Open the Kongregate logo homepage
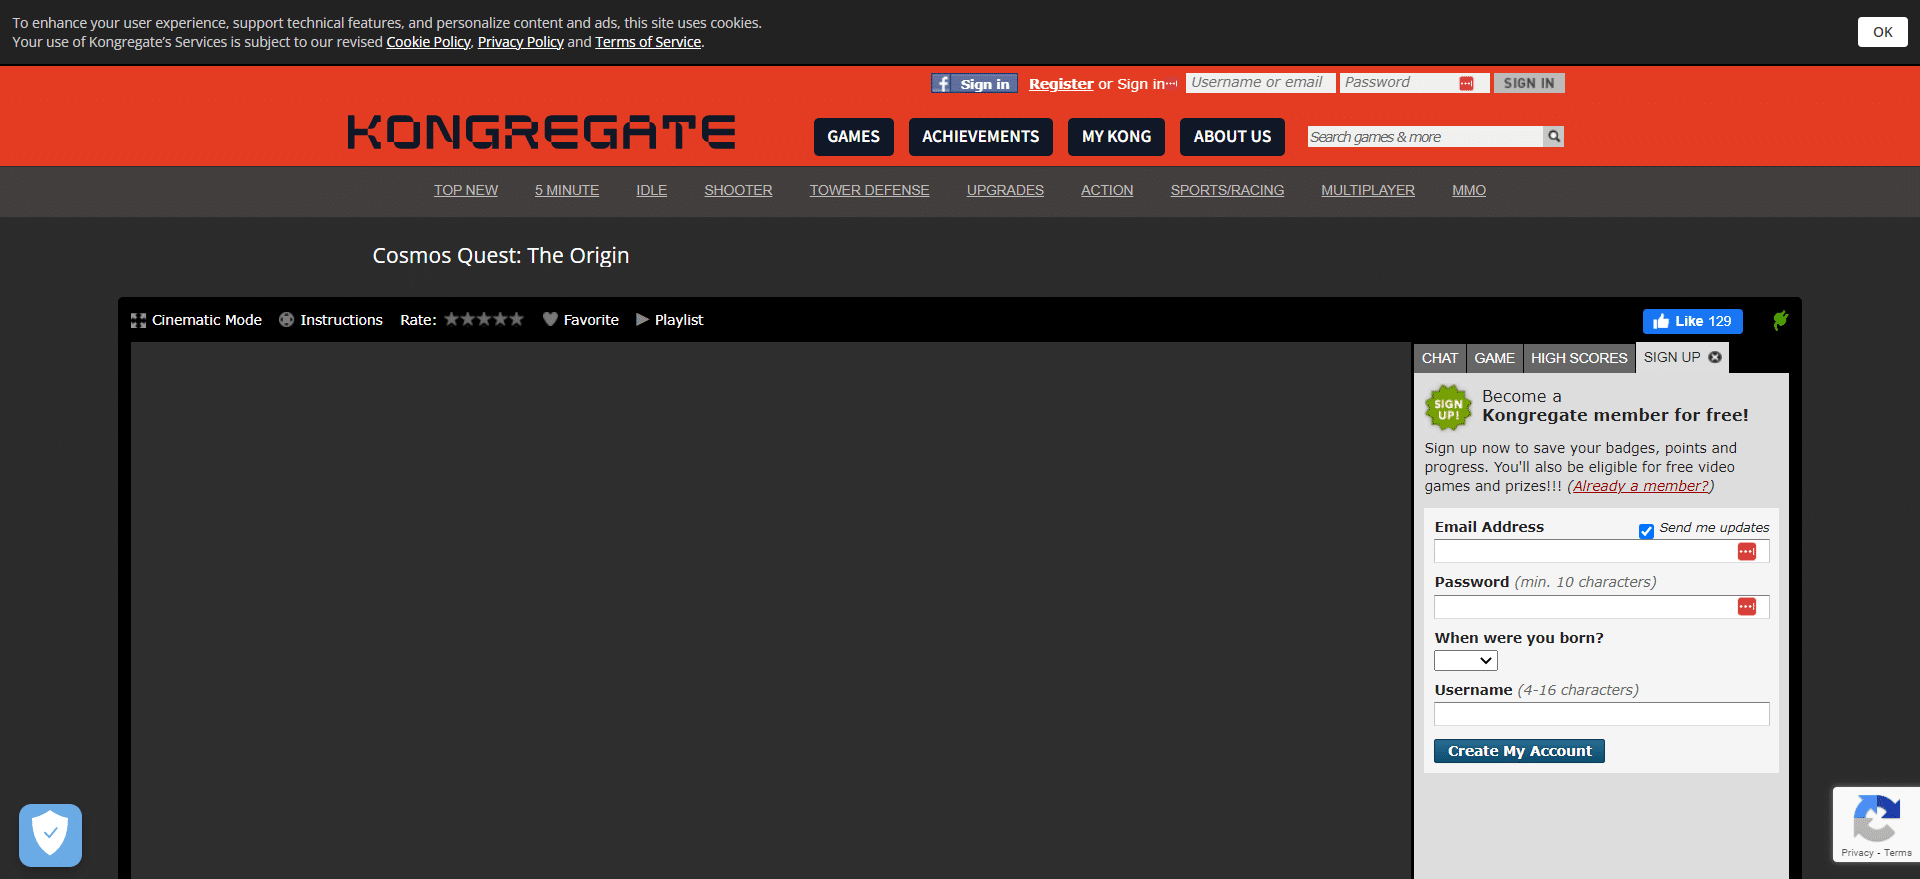Screen dimensions: 1920x879 click(x=541, y=132)
